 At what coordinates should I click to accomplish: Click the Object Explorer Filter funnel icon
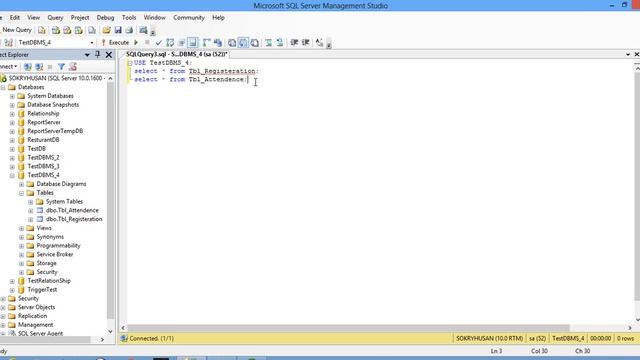pos(61,67)
